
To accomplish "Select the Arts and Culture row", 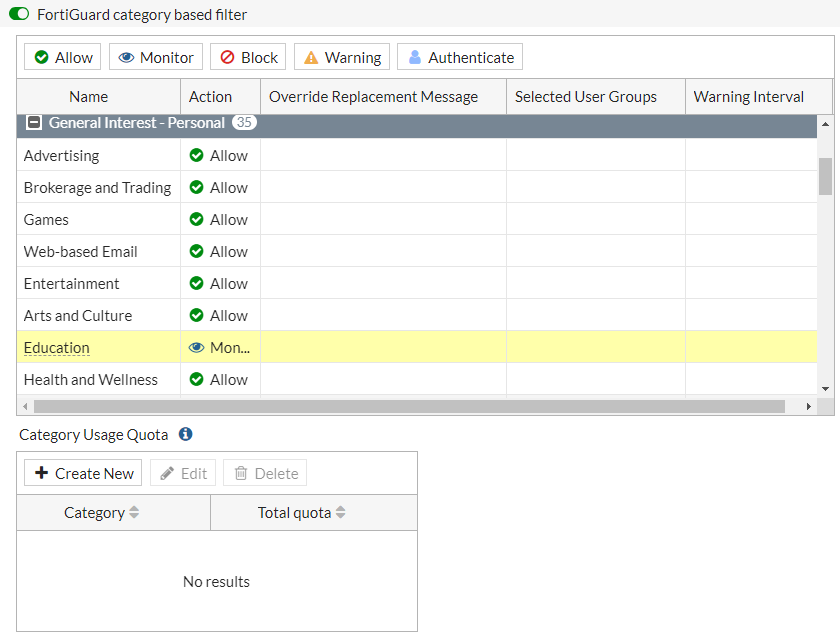I will pos(417,315).
